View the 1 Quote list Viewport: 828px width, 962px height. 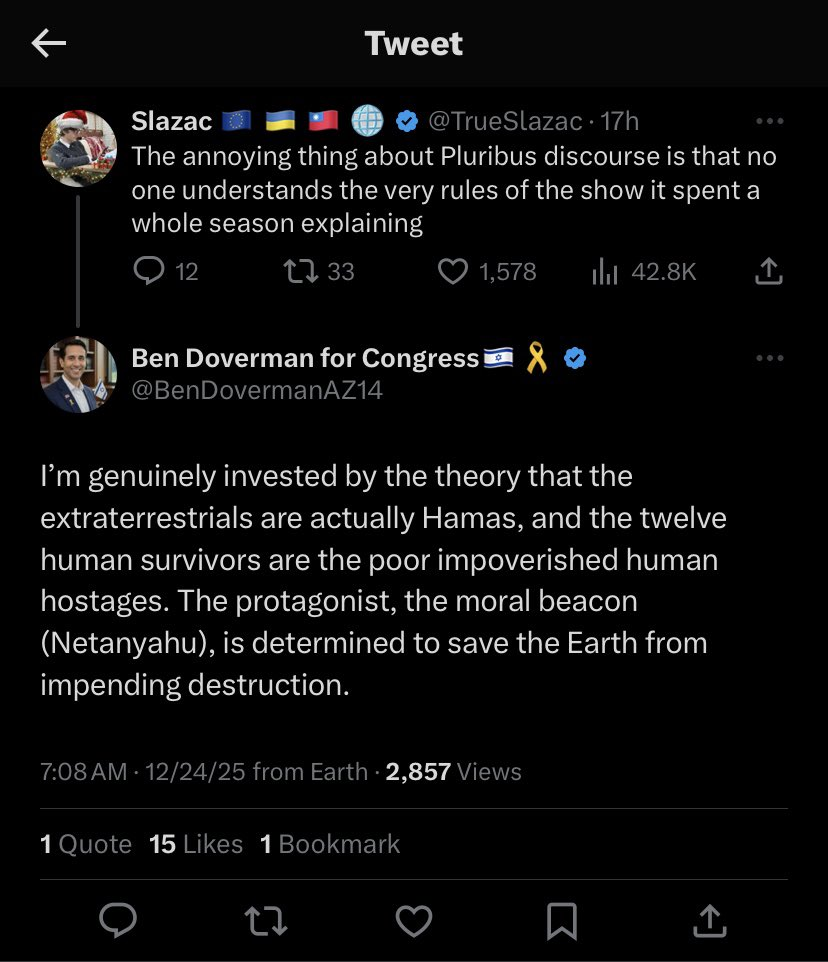[x=86, y=844]
